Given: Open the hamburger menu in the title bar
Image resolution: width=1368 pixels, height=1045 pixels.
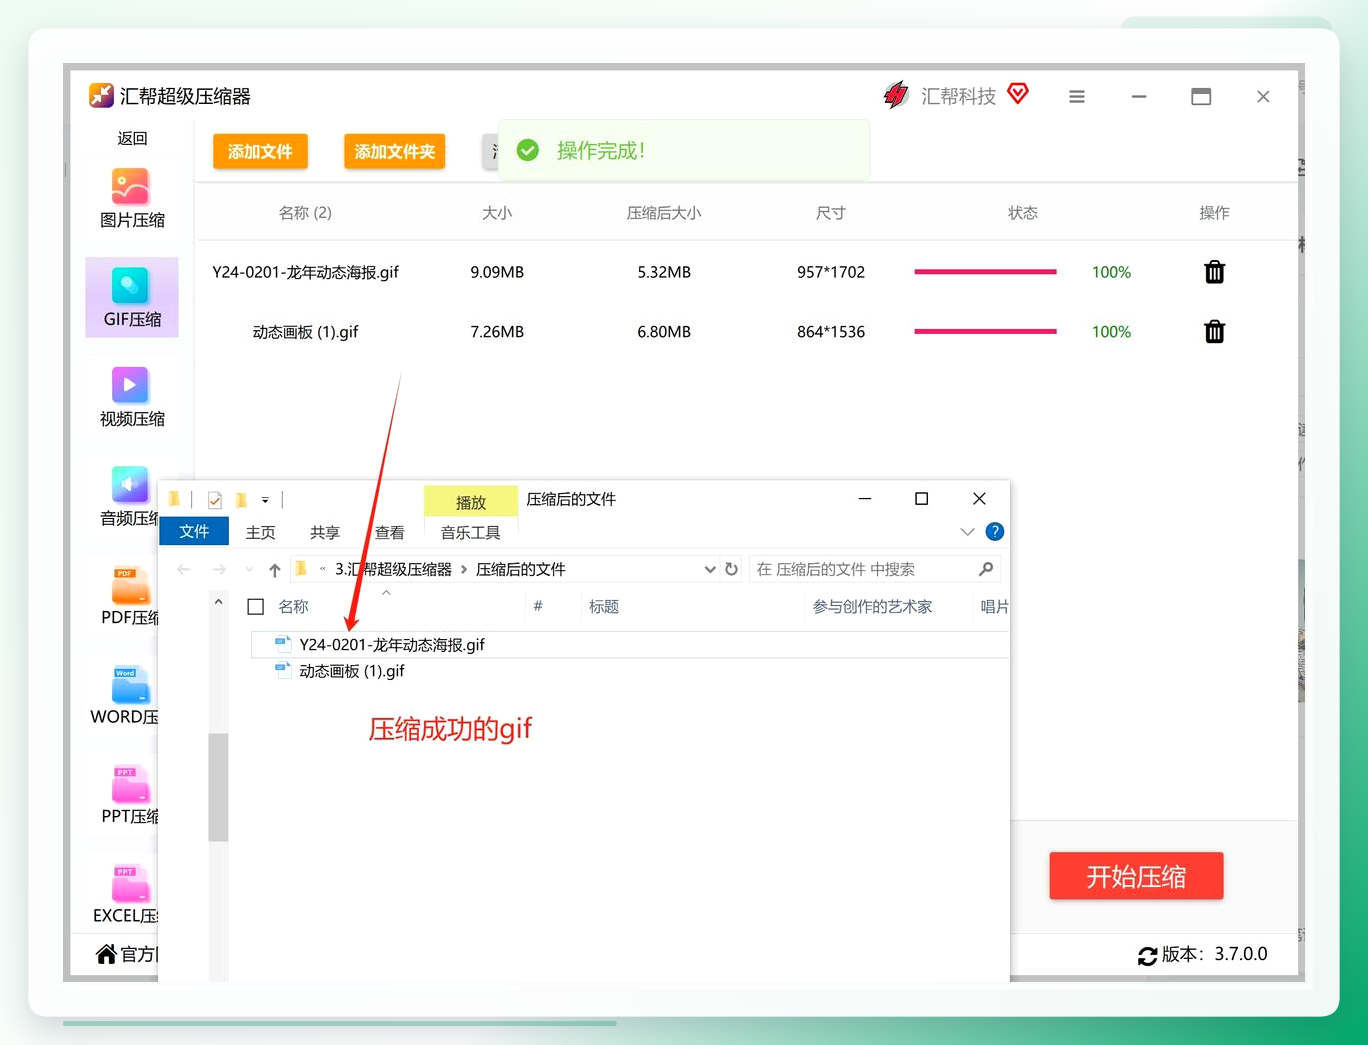Looking at the screenshot, I should pyautogui.click(x=1077, y=97).
